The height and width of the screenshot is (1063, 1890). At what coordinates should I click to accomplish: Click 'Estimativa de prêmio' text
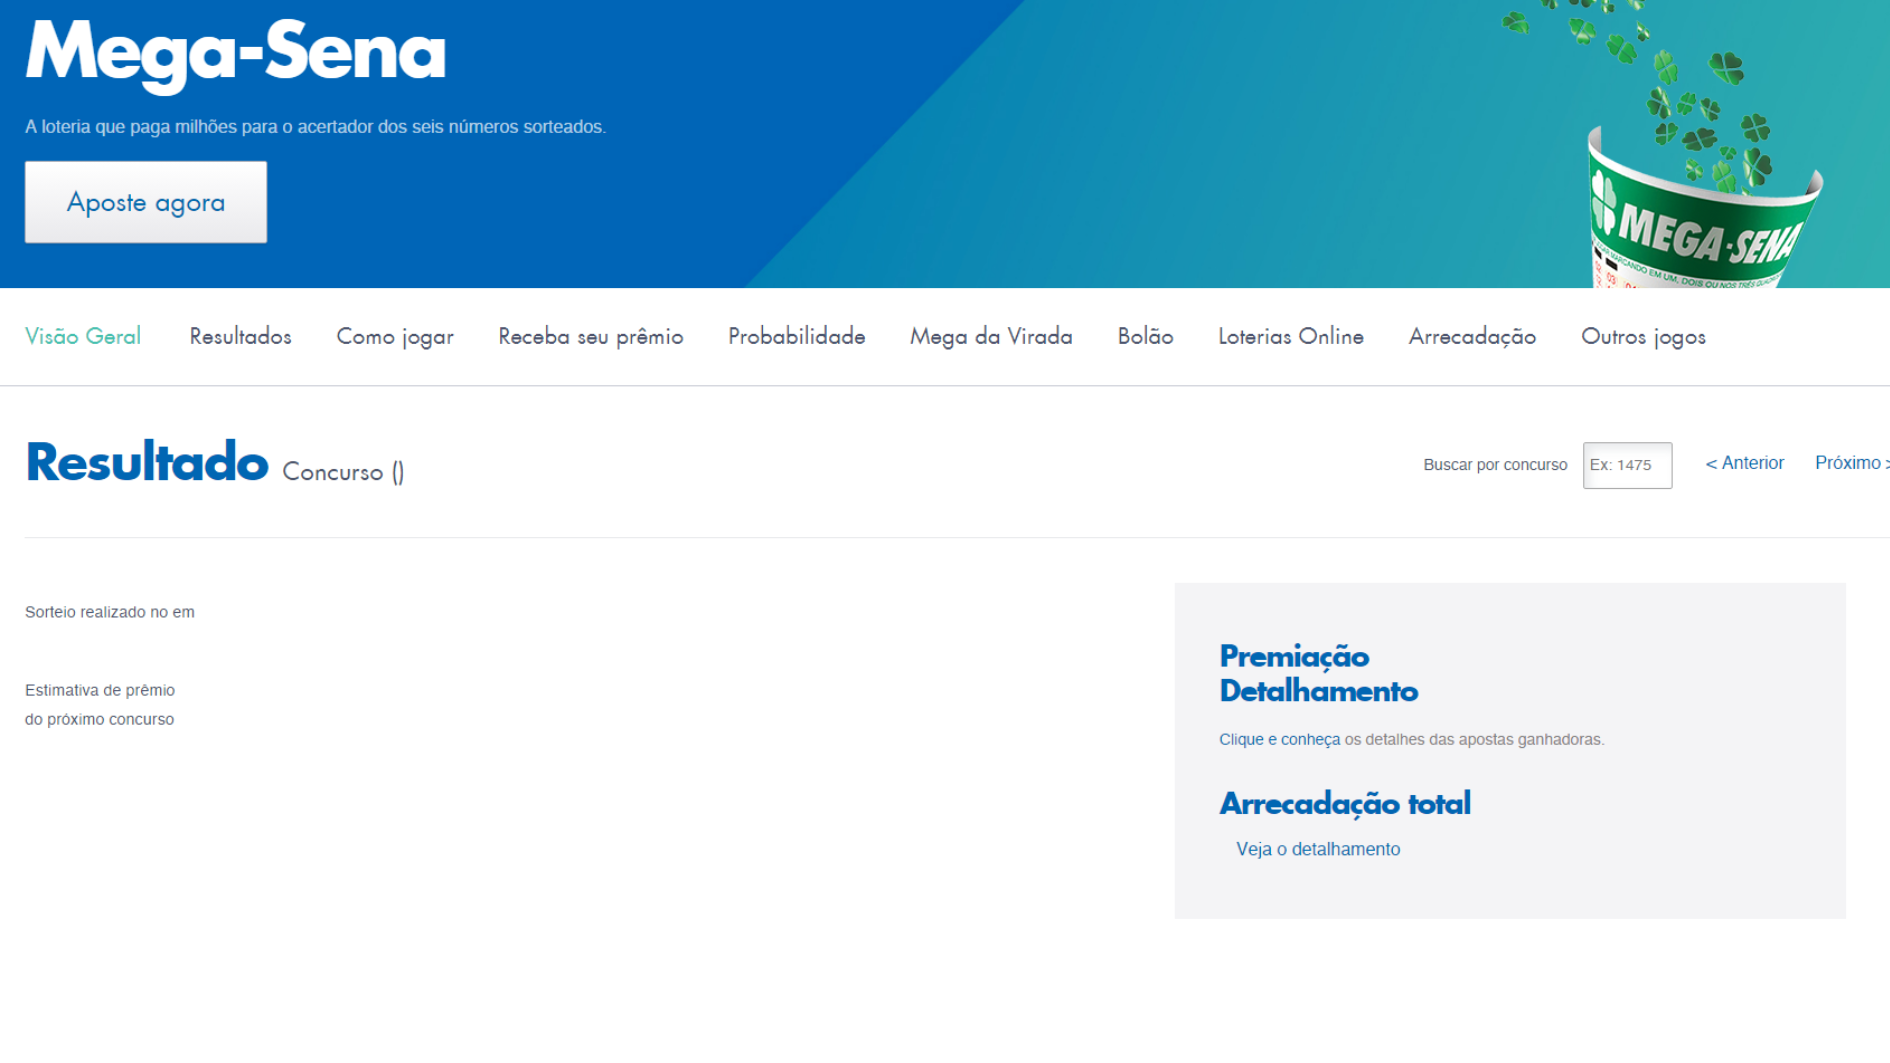[100, 690]
